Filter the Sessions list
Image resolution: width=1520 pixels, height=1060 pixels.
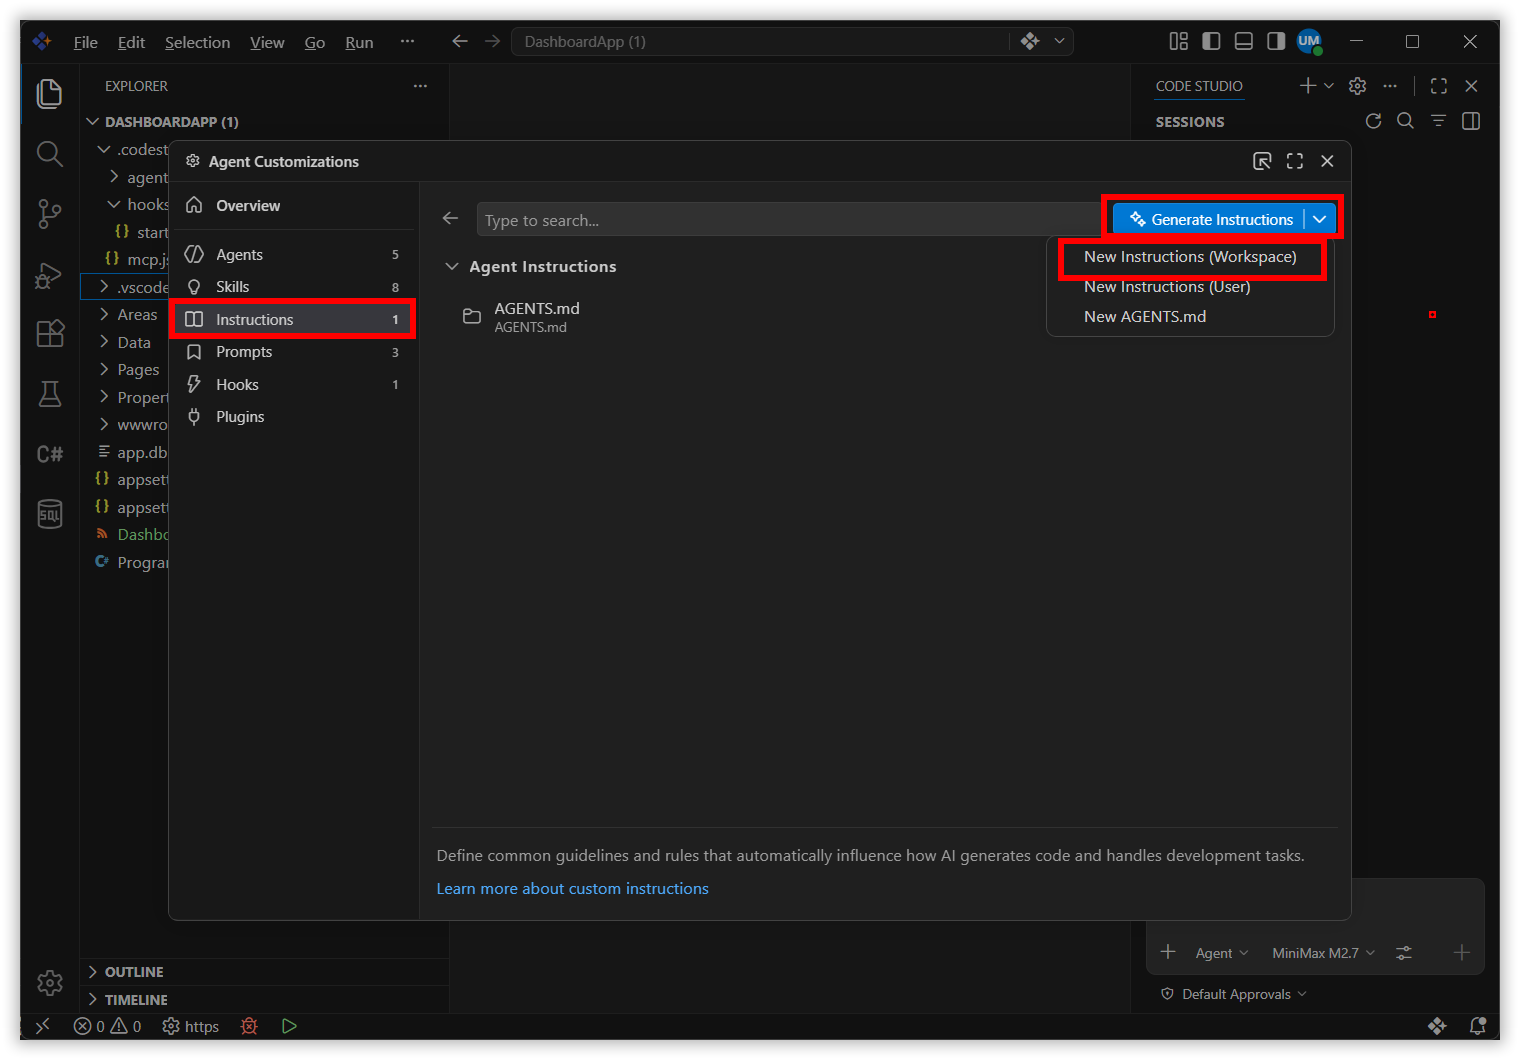pyautogui.click(x=1438, y=121)
